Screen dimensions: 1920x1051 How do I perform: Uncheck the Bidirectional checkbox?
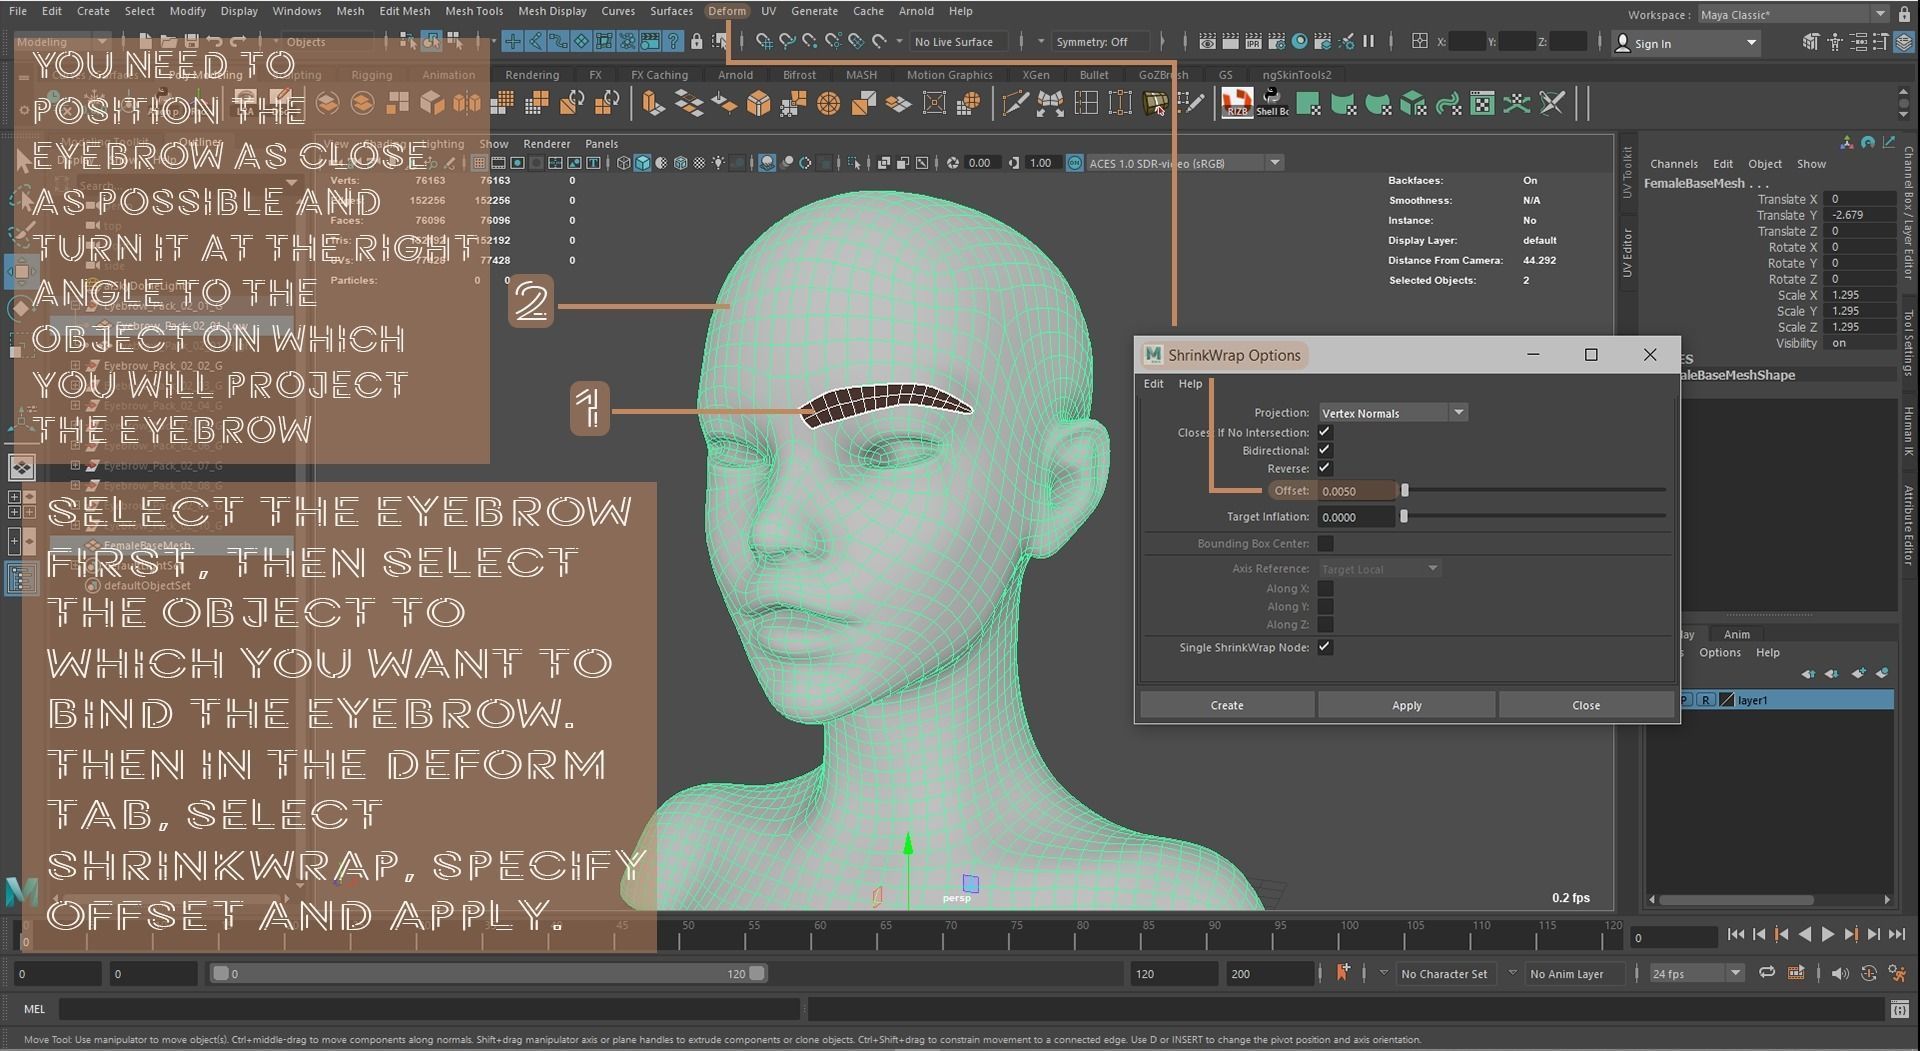tap(1325, 450)
